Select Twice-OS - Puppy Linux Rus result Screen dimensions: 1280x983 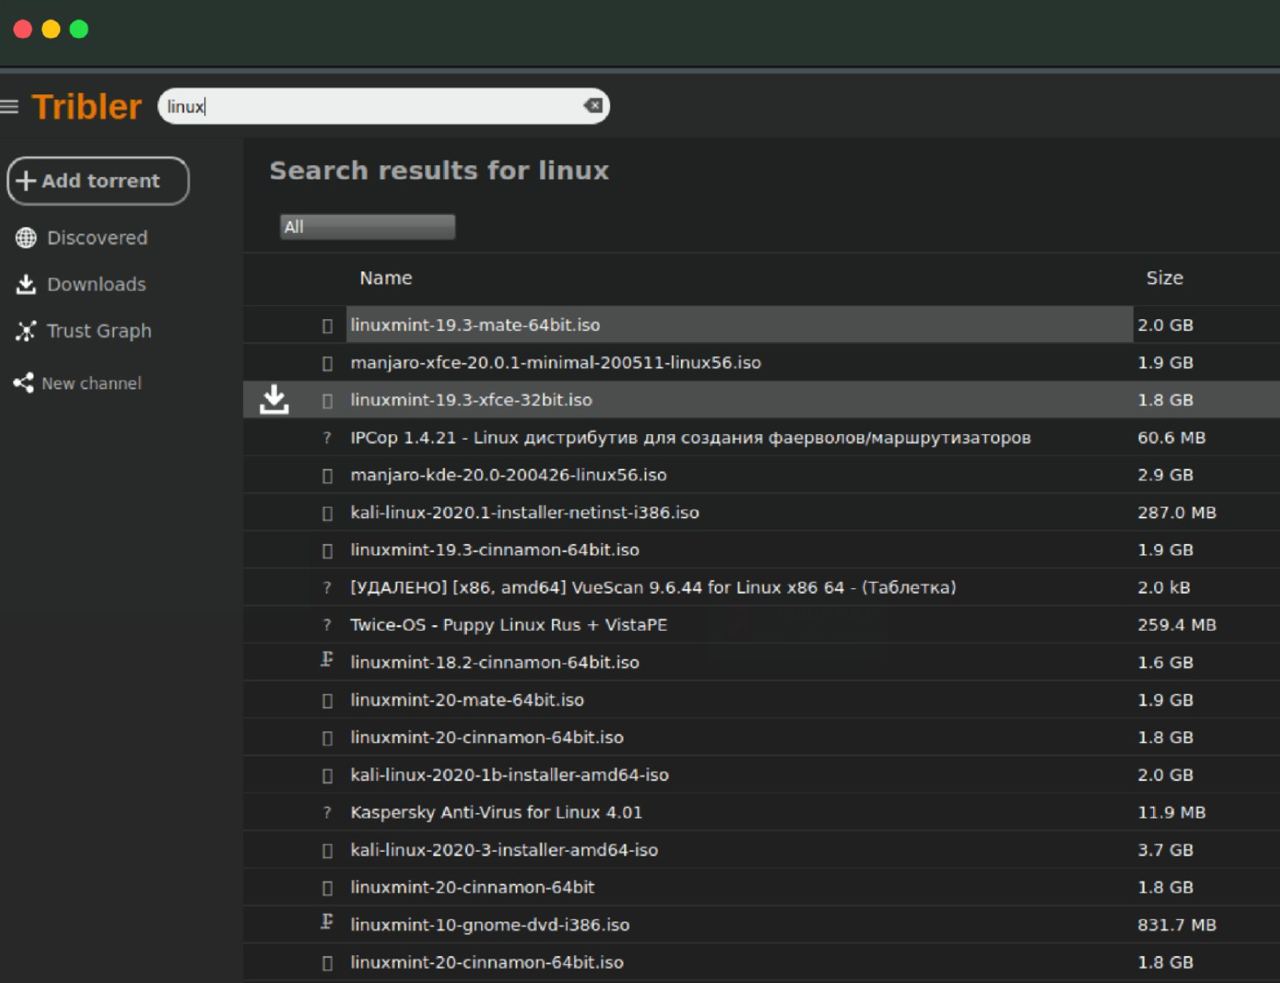(x=508, y=625)
